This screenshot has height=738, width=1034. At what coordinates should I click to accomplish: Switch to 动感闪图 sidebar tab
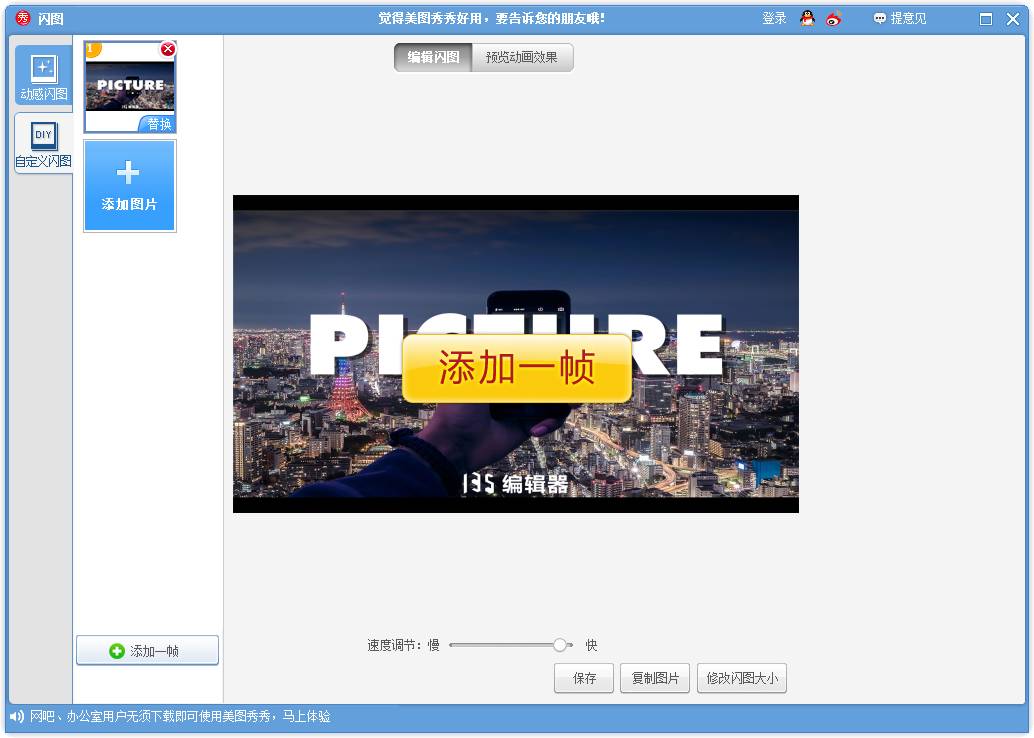pyautogui.click(x=43, y=77)
